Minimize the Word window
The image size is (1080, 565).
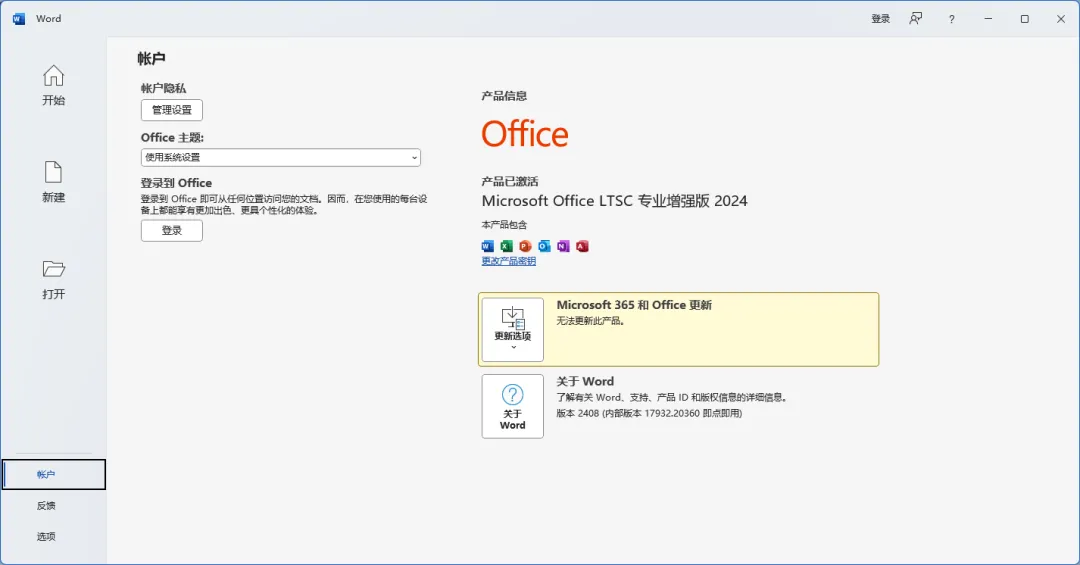click(x=988, y=19)
